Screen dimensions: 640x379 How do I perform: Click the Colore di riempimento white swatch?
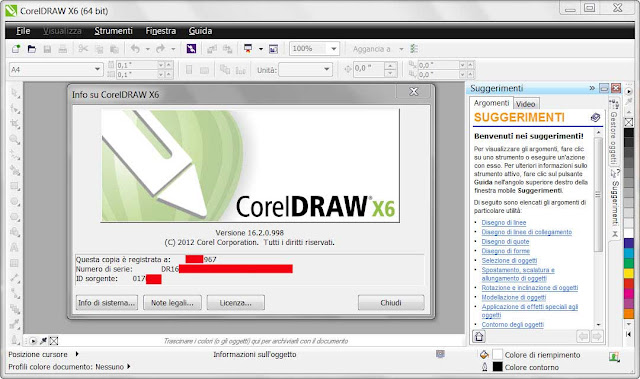point(498,355)
